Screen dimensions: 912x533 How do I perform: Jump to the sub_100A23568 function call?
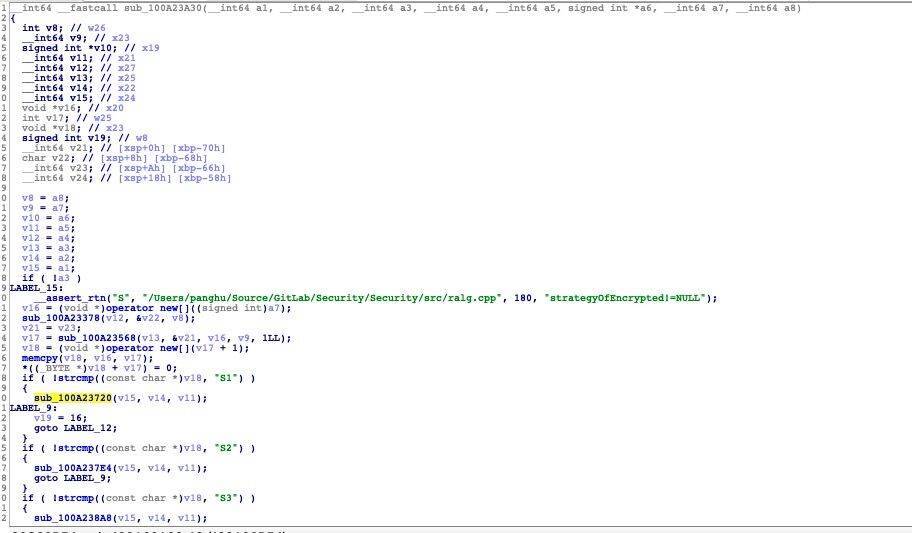coord(97,338)
